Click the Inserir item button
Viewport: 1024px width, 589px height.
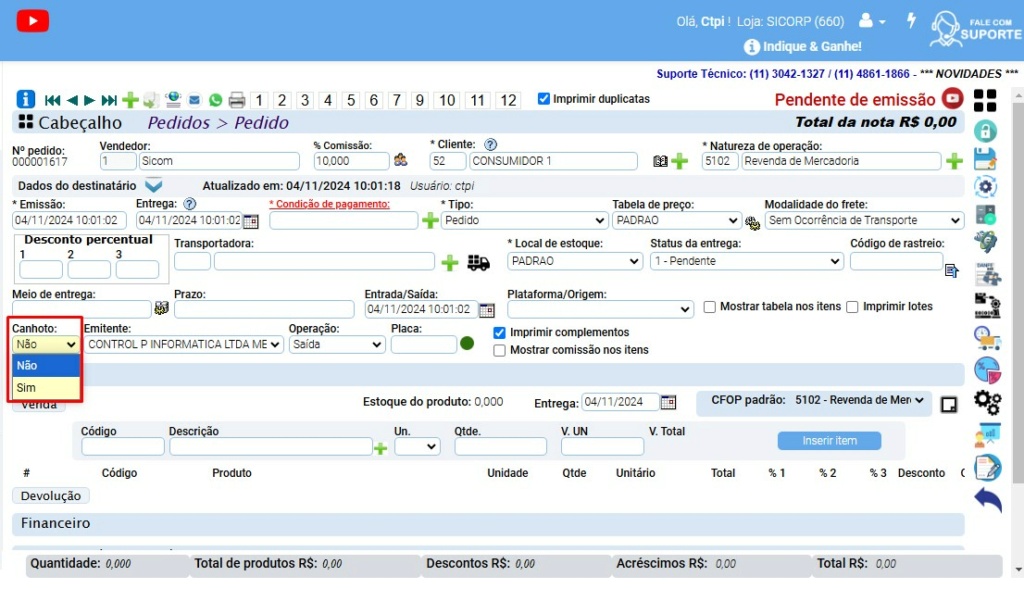829,441
